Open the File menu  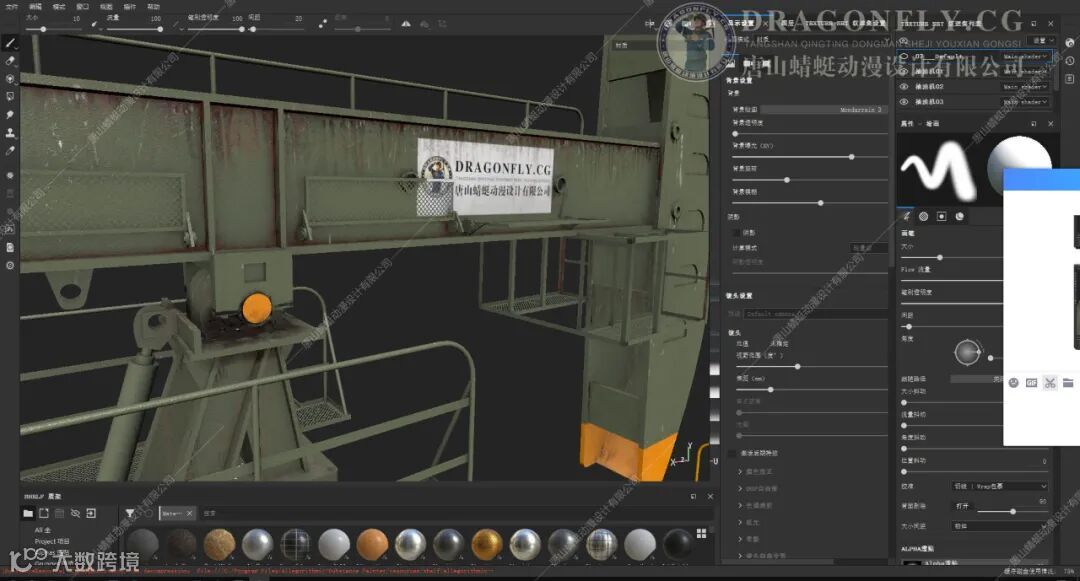coord(11,6)
